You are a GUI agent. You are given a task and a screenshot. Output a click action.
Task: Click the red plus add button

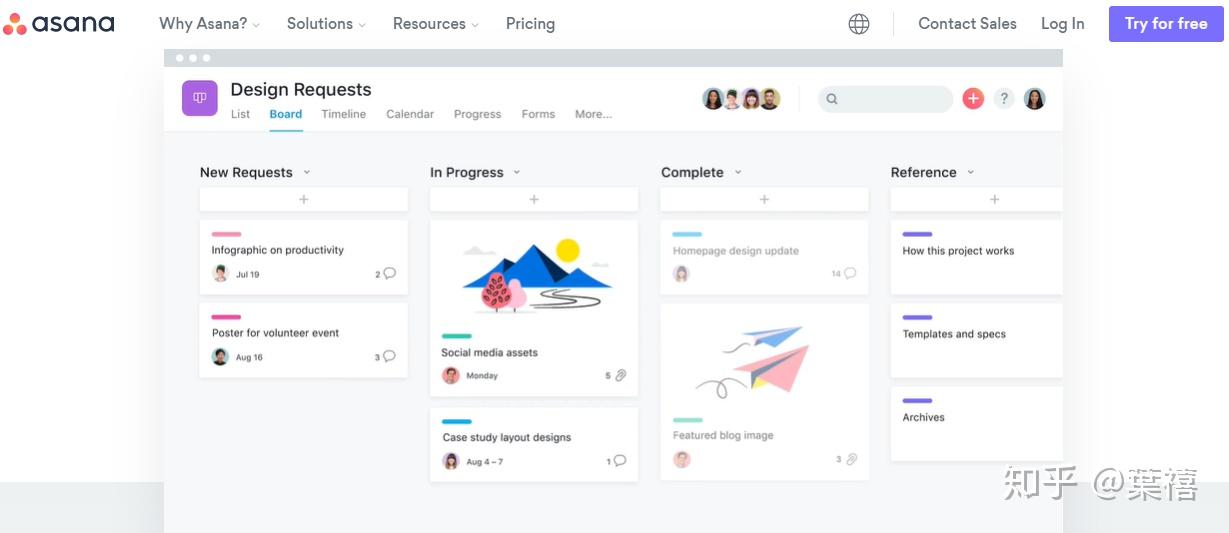click(x=973, y=98)
